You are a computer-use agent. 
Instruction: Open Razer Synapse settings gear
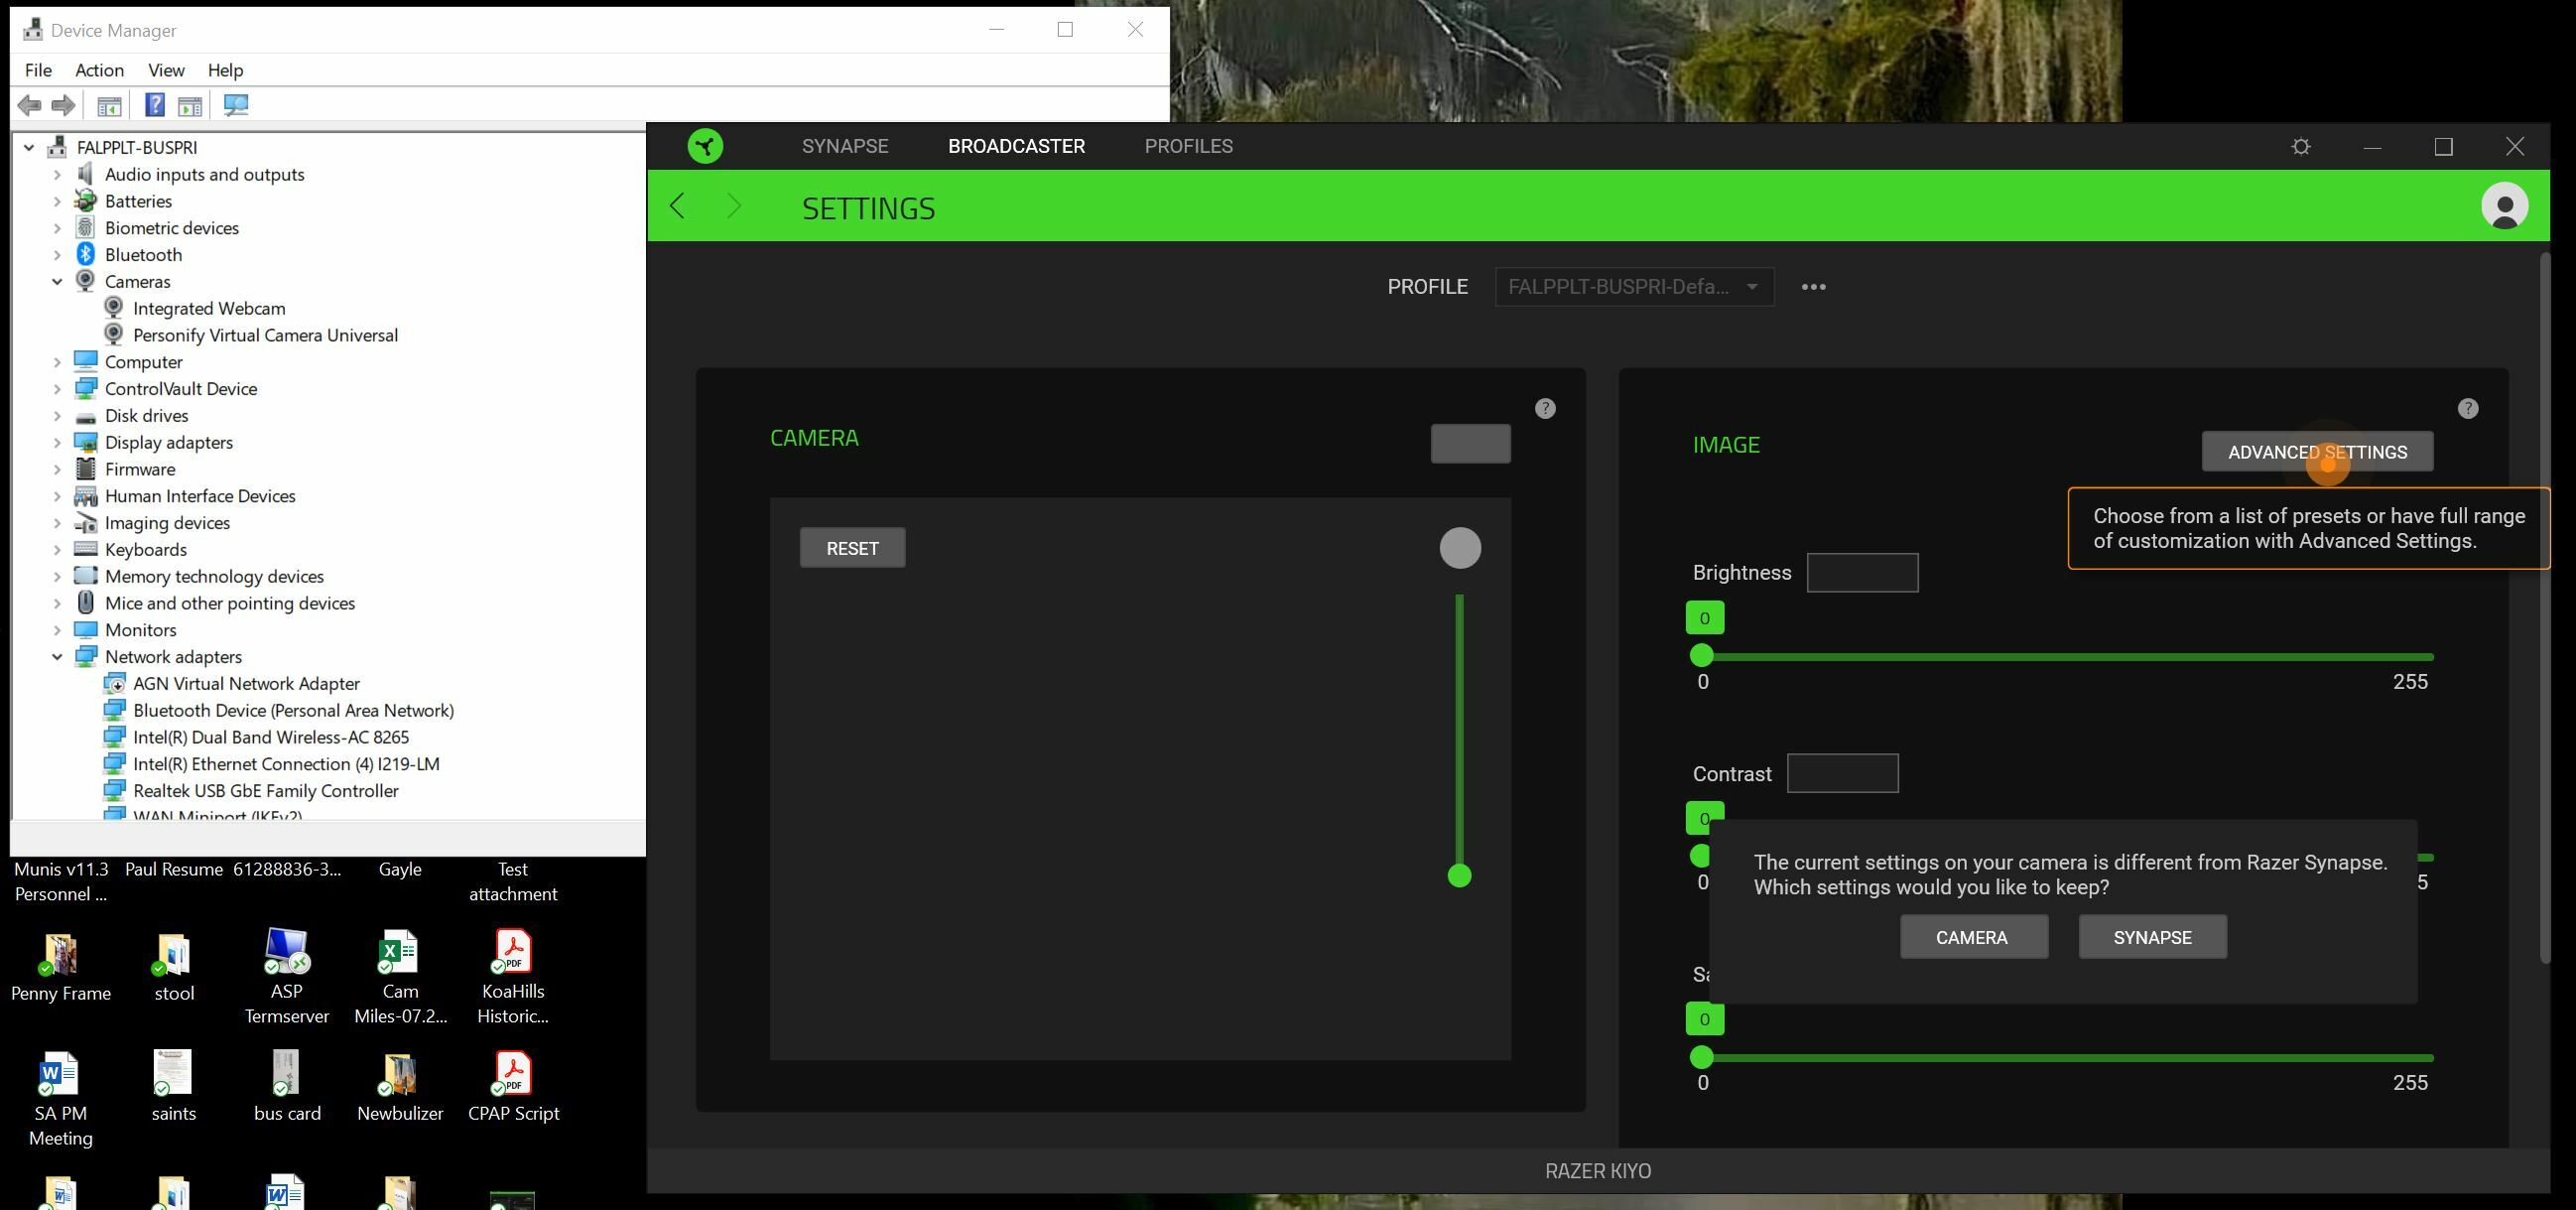(x=2301, y=146)
